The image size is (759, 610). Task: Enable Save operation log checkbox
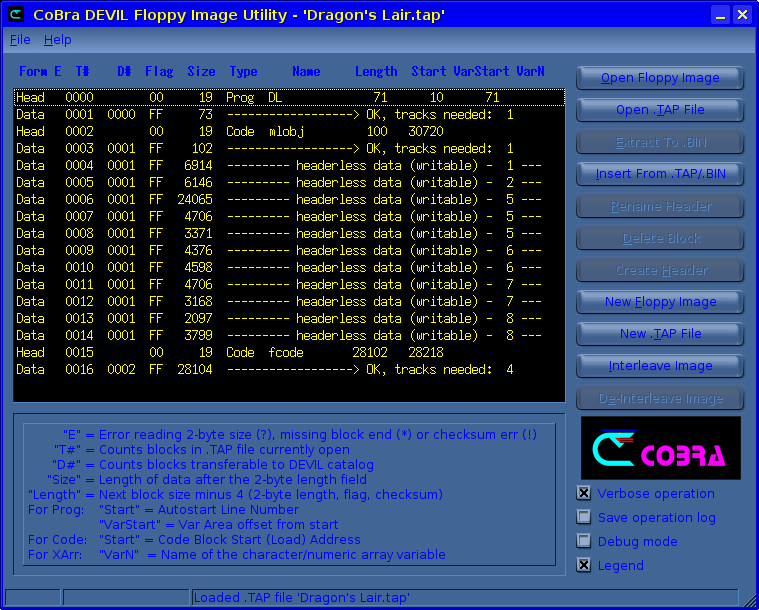click(x=584, y=517)
